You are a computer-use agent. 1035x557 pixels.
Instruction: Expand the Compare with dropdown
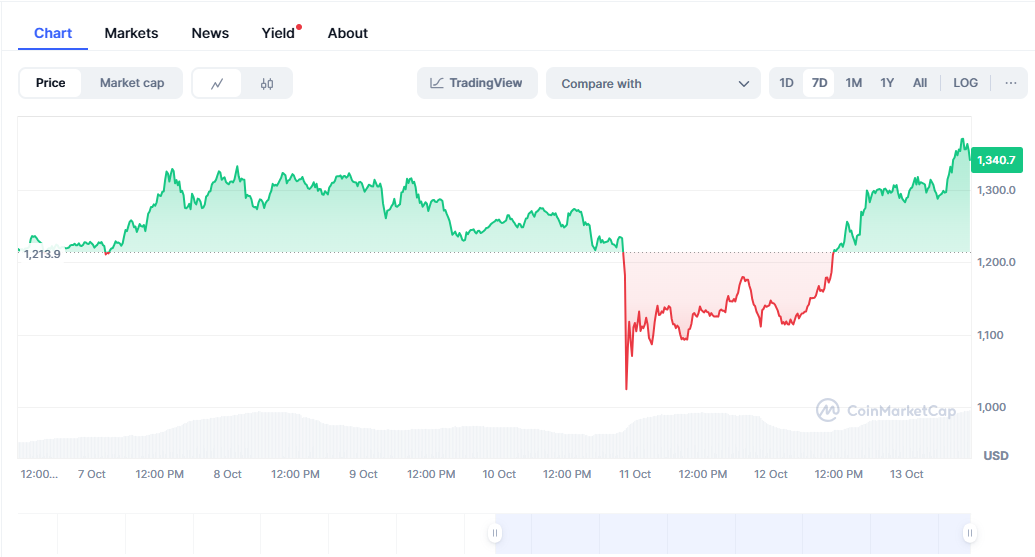coord(654,84)
